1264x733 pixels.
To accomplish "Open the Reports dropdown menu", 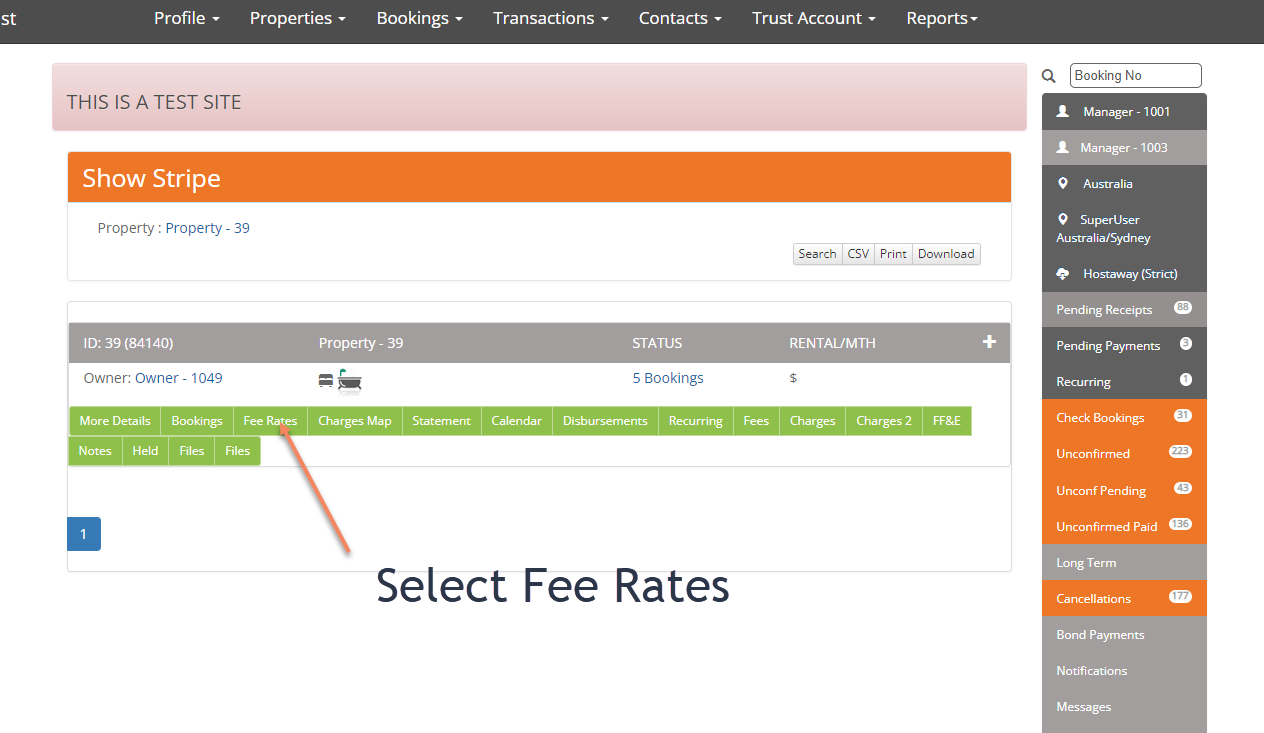I will 941,18.
